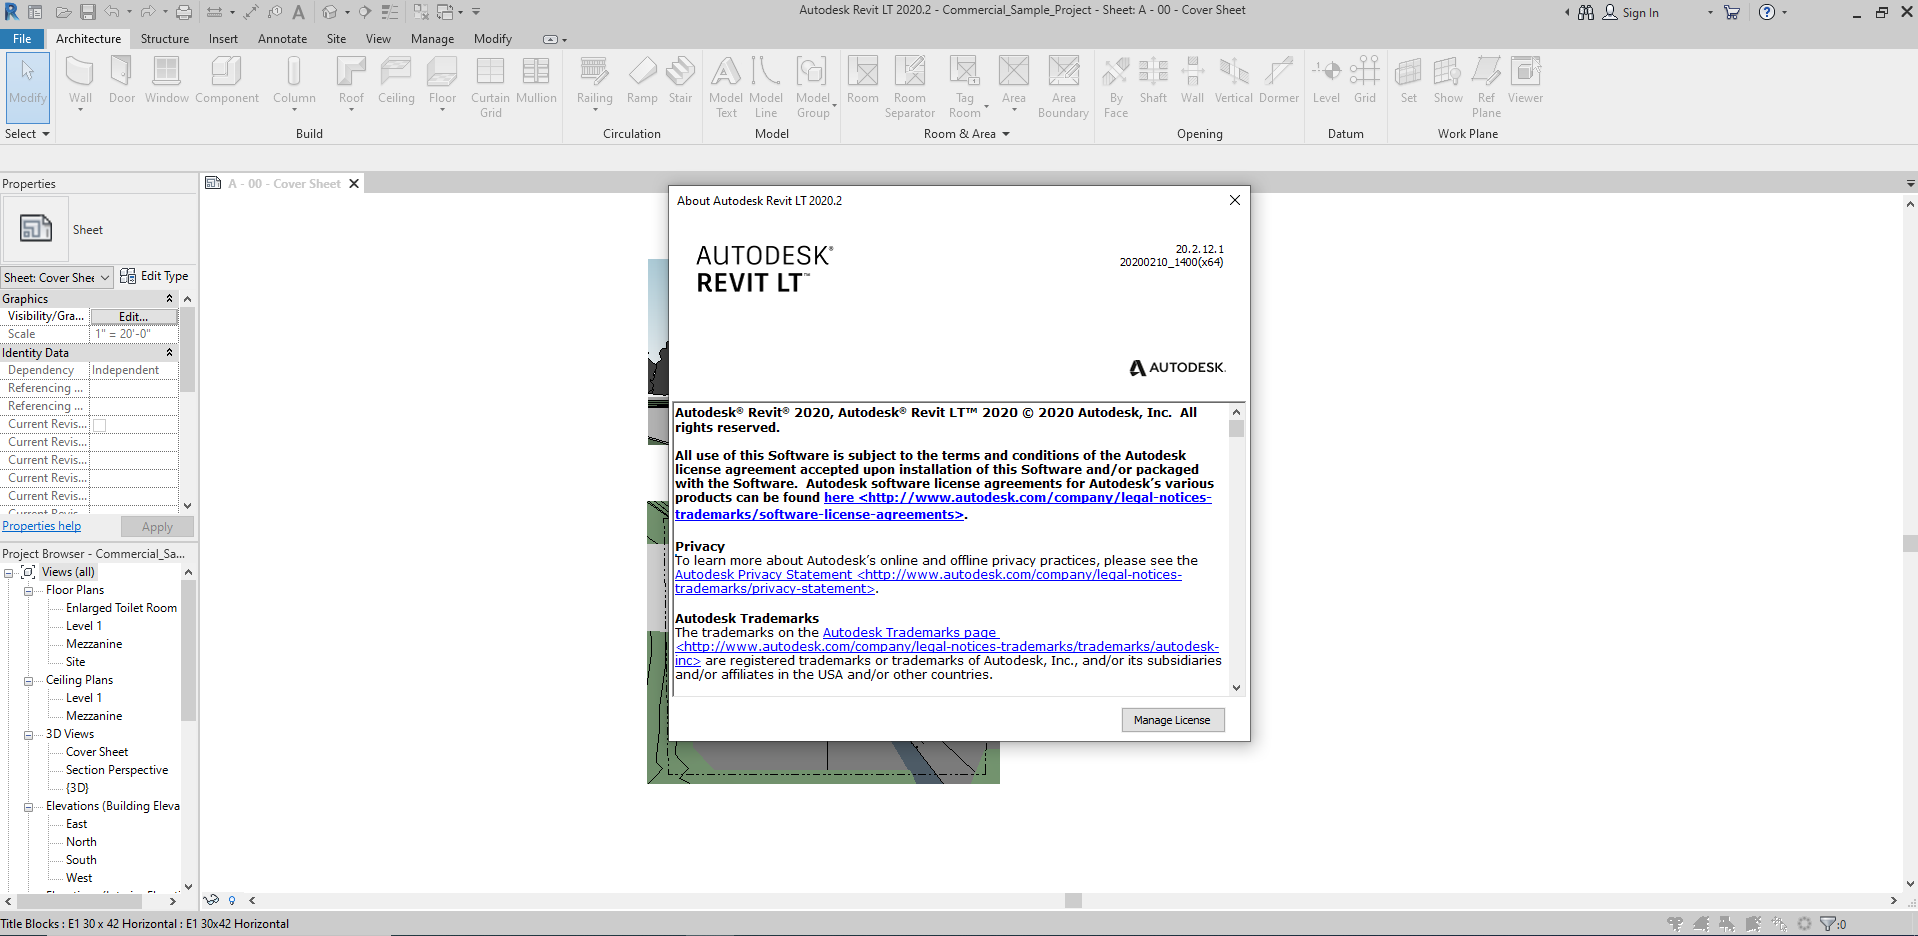Select the Ramp tool
The width and height of the screenshot is (1918, 936).
(x=642, y=80)
